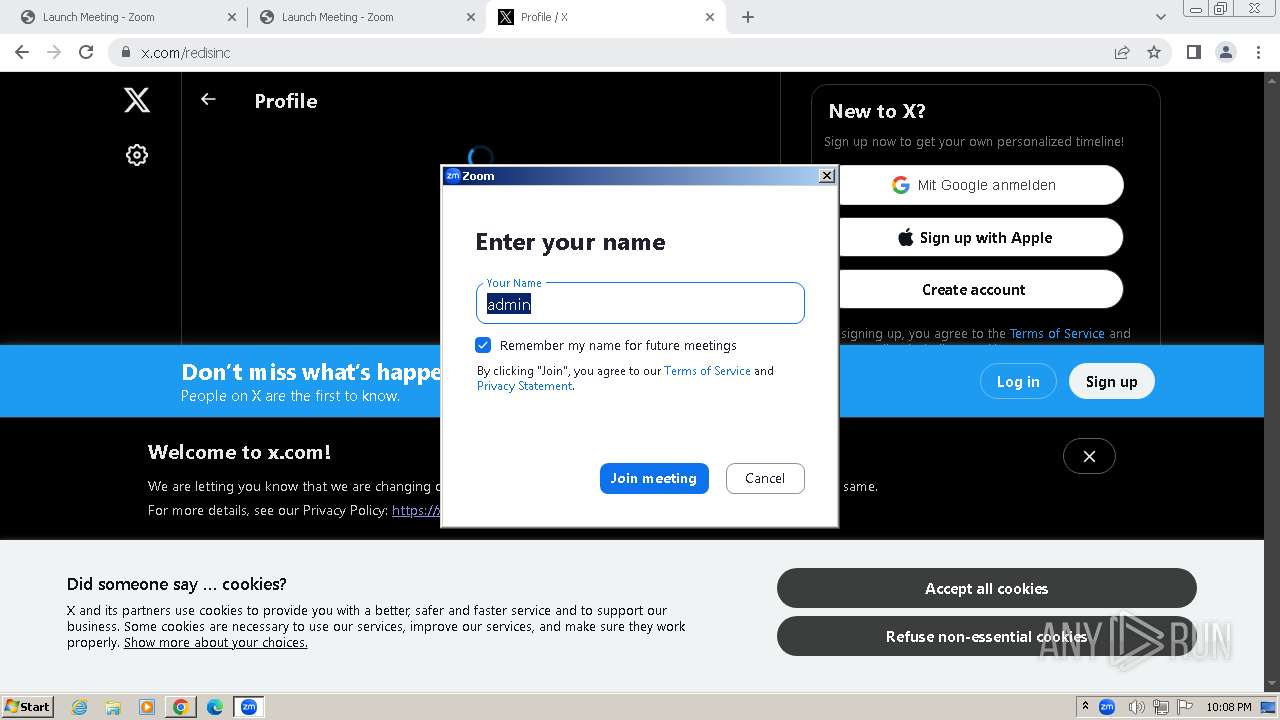
Task: Bookmark this page with the star icon
Action: click(x=1154, y=52)
